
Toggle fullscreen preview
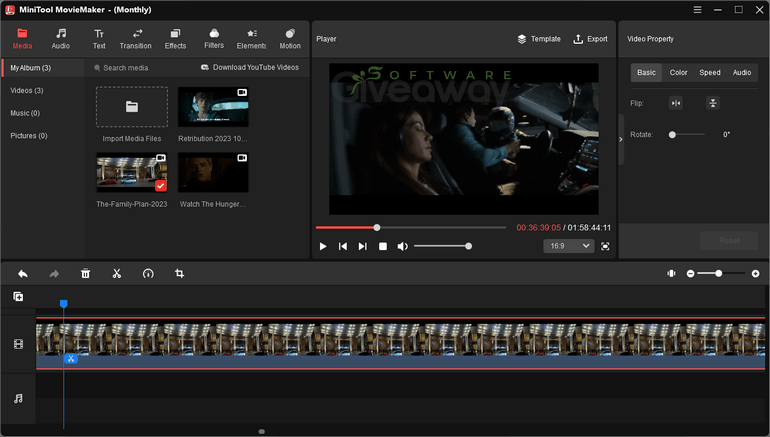(x=605, y=246)
